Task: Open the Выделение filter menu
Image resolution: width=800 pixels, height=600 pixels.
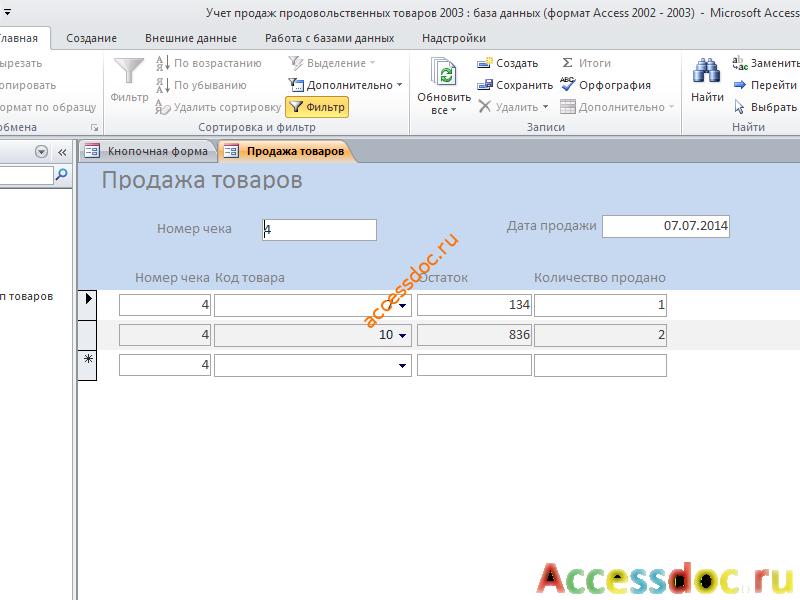Action: coord(332,63)
